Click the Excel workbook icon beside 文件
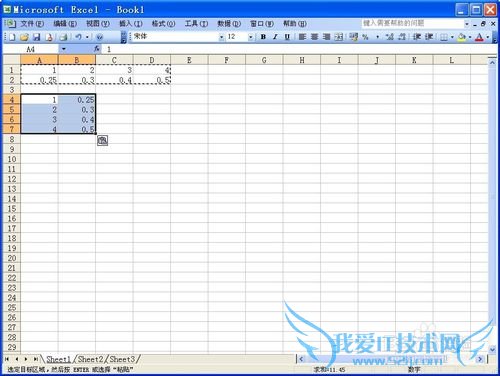500x376 pixels. click(x=10, y=24)
